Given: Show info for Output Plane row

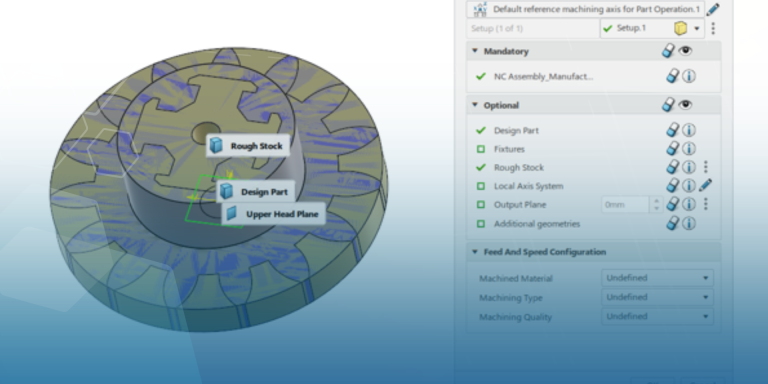Looking at the screenshot, I should pyautogui.click(x=689, y=204).
